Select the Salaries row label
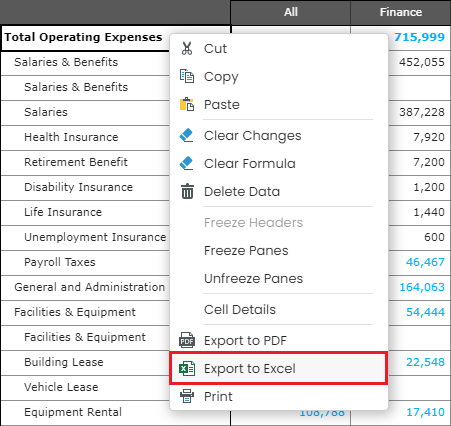Viewport: 451px width, 426px height. click(x=46, y=112)
